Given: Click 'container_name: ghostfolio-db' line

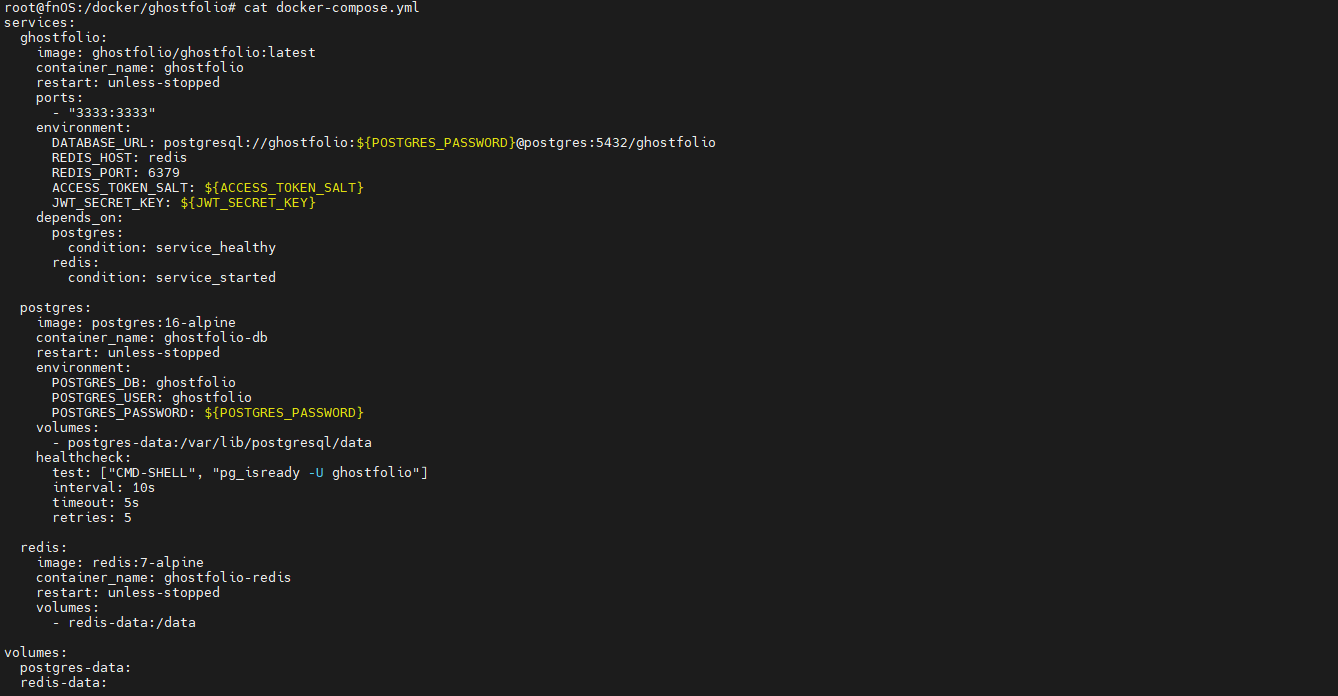Looking at the screenshot, I should pos(152,338).
